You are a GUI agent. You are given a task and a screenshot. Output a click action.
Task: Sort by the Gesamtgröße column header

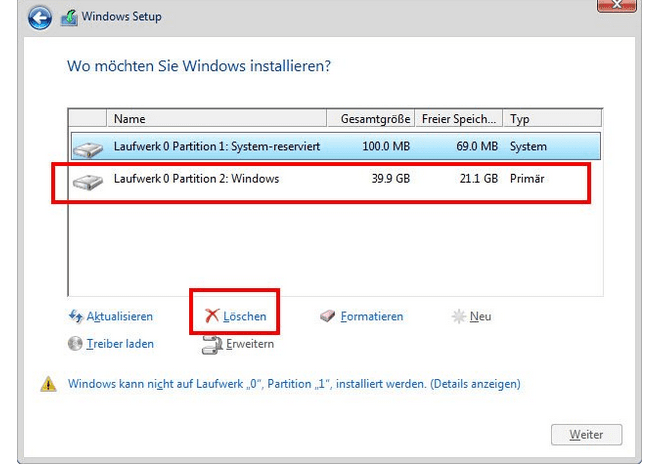coord(376,119)
